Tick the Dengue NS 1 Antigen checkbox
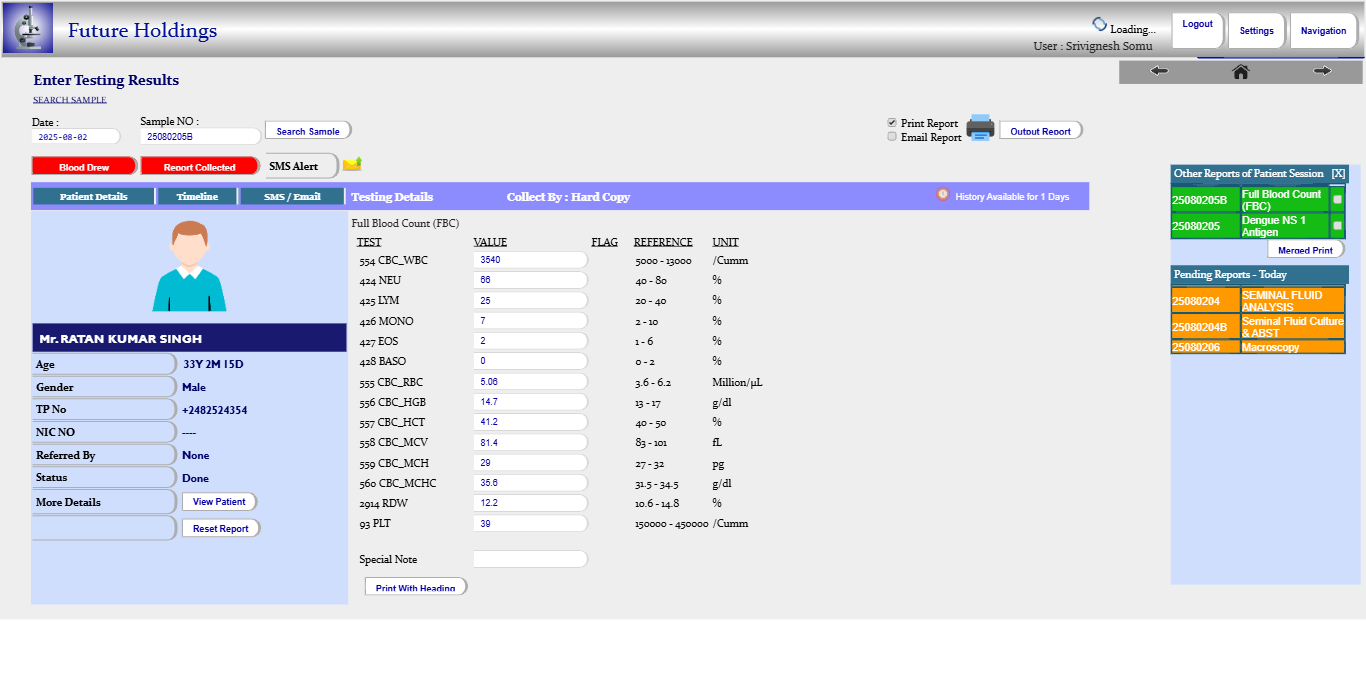Viewport: 1366px width, 678px height. click(1337, 226)
